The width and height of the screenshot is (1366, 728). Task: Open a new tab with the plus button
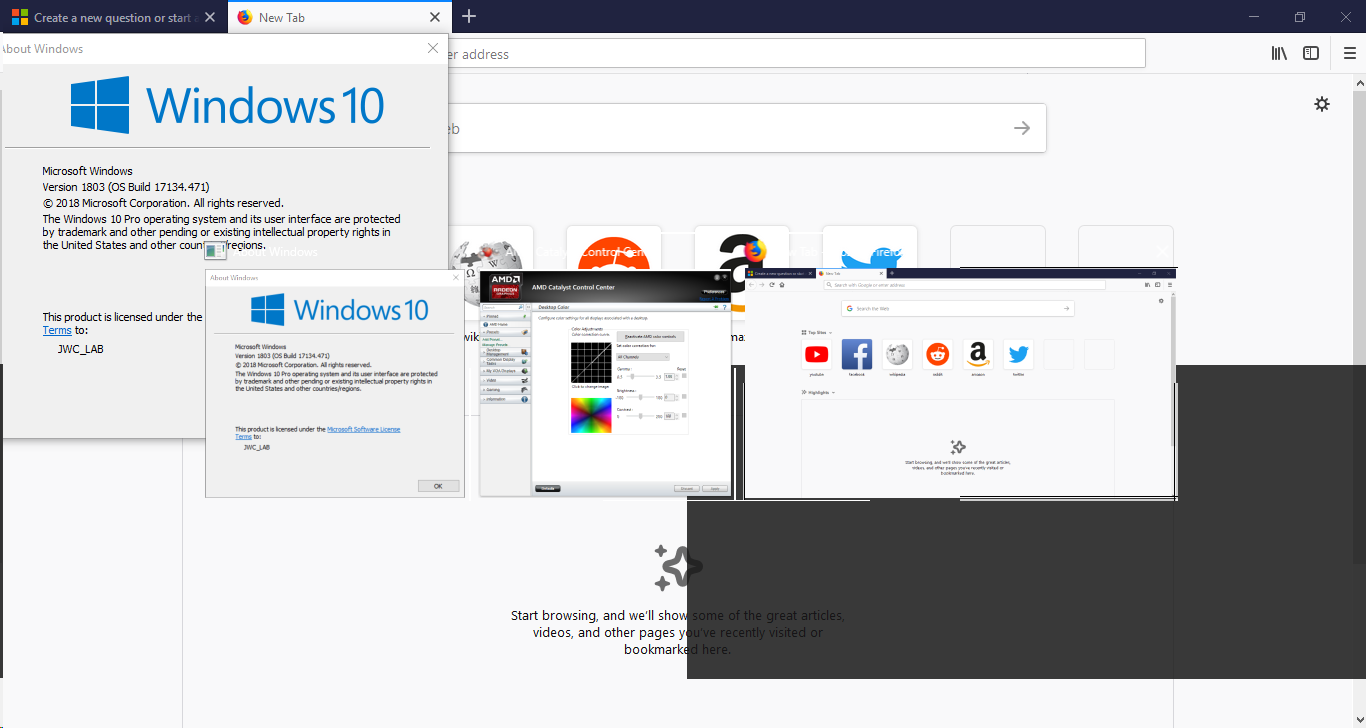[x=469, y=16]
